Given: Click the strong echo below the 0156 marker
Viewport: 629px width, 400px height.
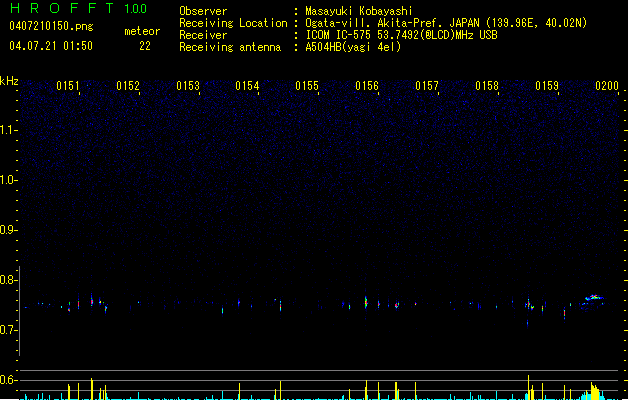Looking at the screenshot, I should pyautogui.click(x=366, y=302).
